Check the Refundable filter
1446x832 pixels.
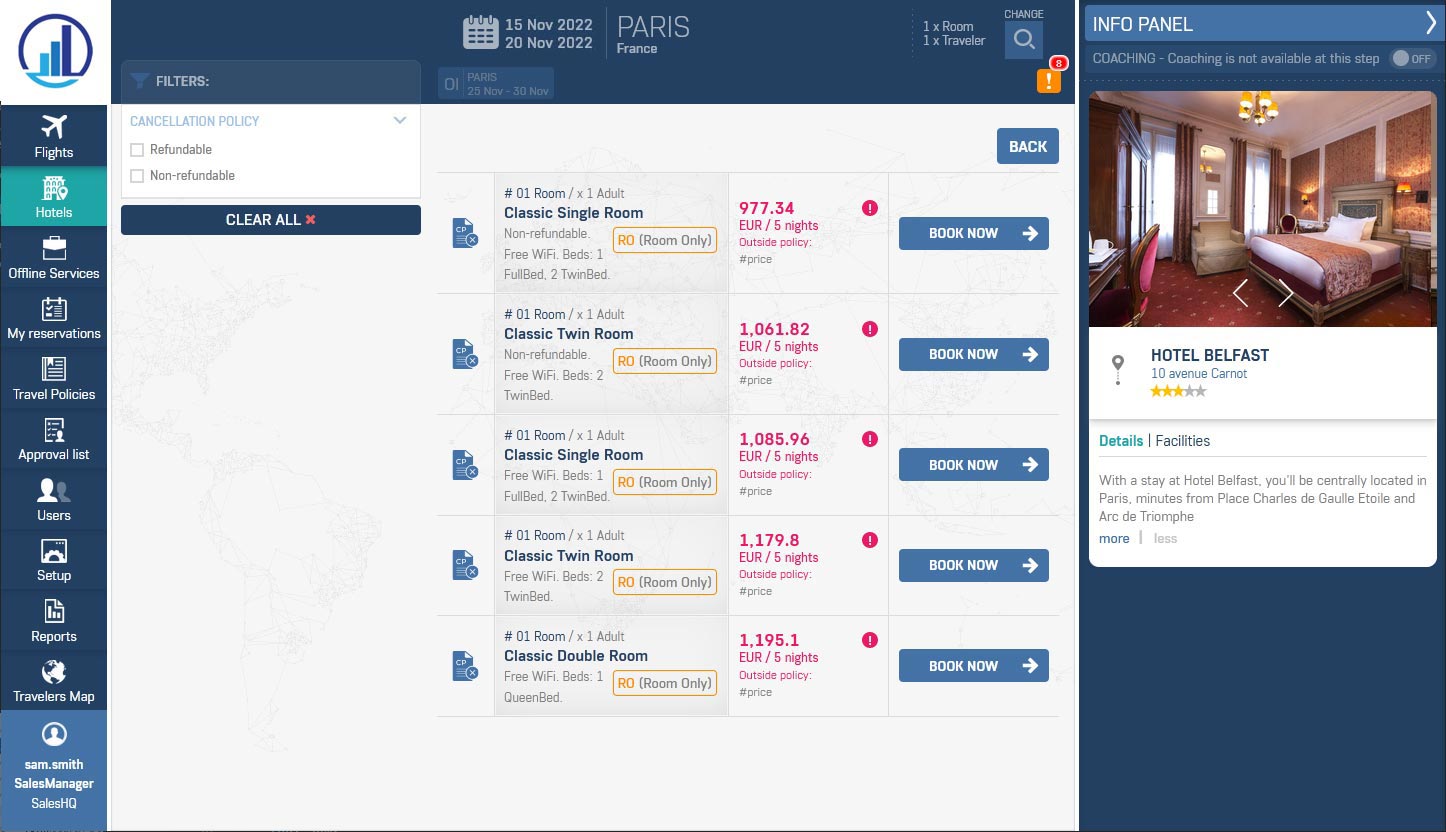point(138,150)
